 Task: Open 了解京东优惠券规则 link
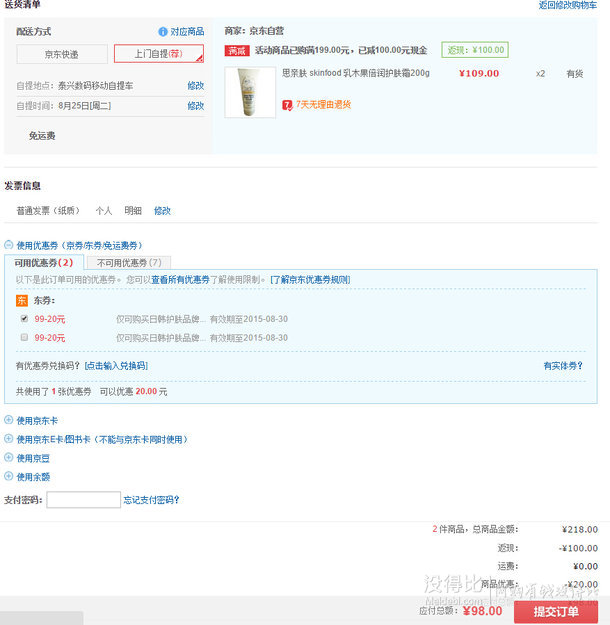[310, 279]
